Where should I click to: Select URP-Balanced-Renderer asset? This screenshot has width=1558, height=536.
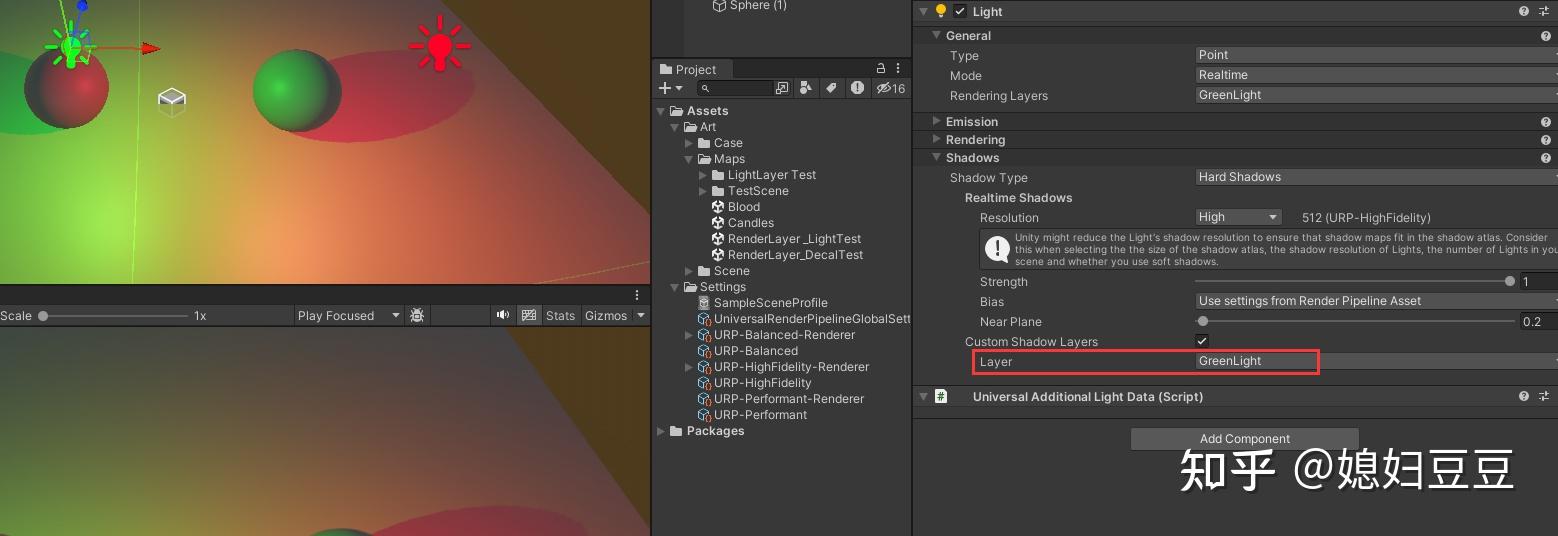click(x=776, y=335)
